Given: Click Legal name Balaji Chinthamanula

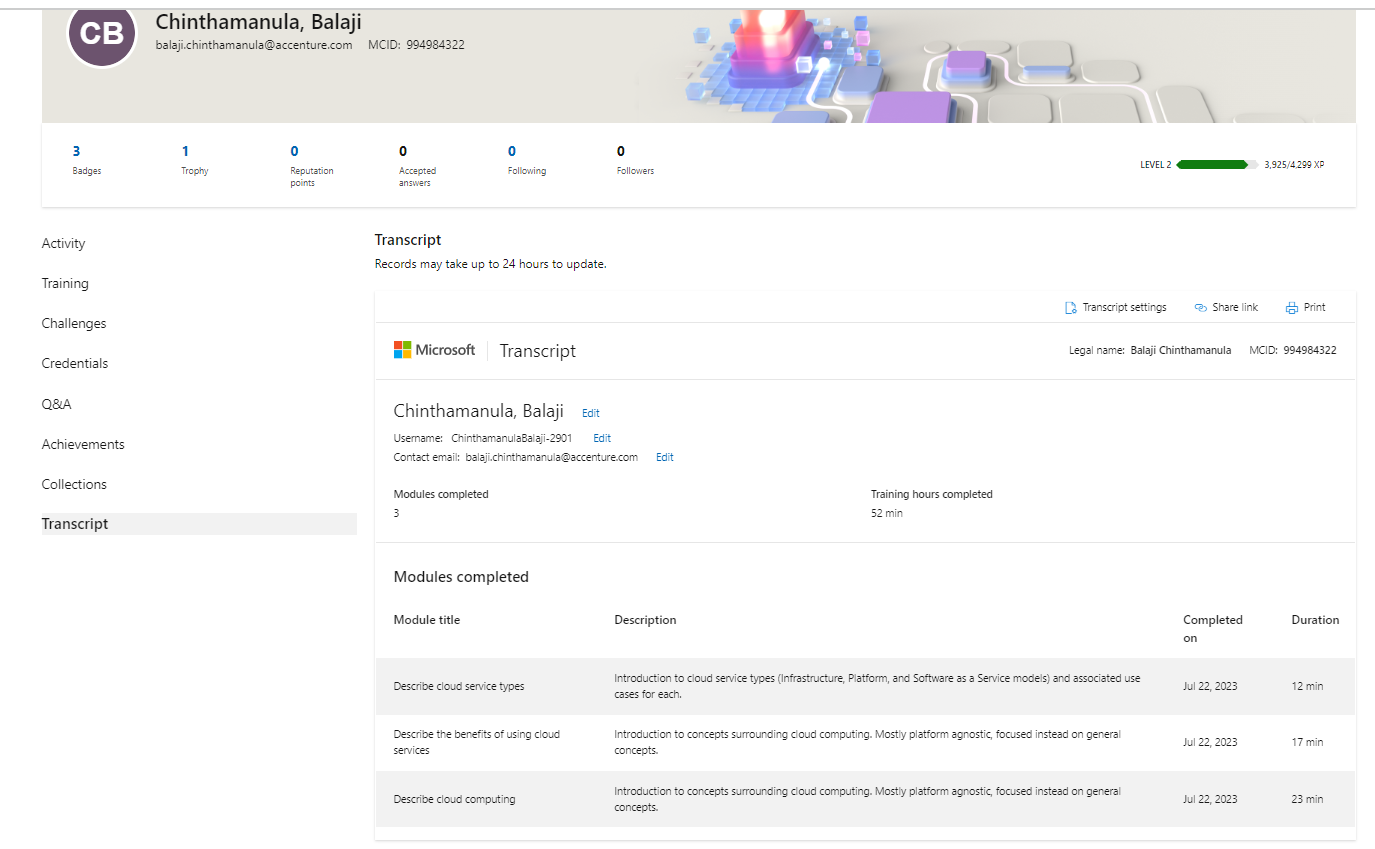Looking at the screenshot, I should (x=1150, y=351).
